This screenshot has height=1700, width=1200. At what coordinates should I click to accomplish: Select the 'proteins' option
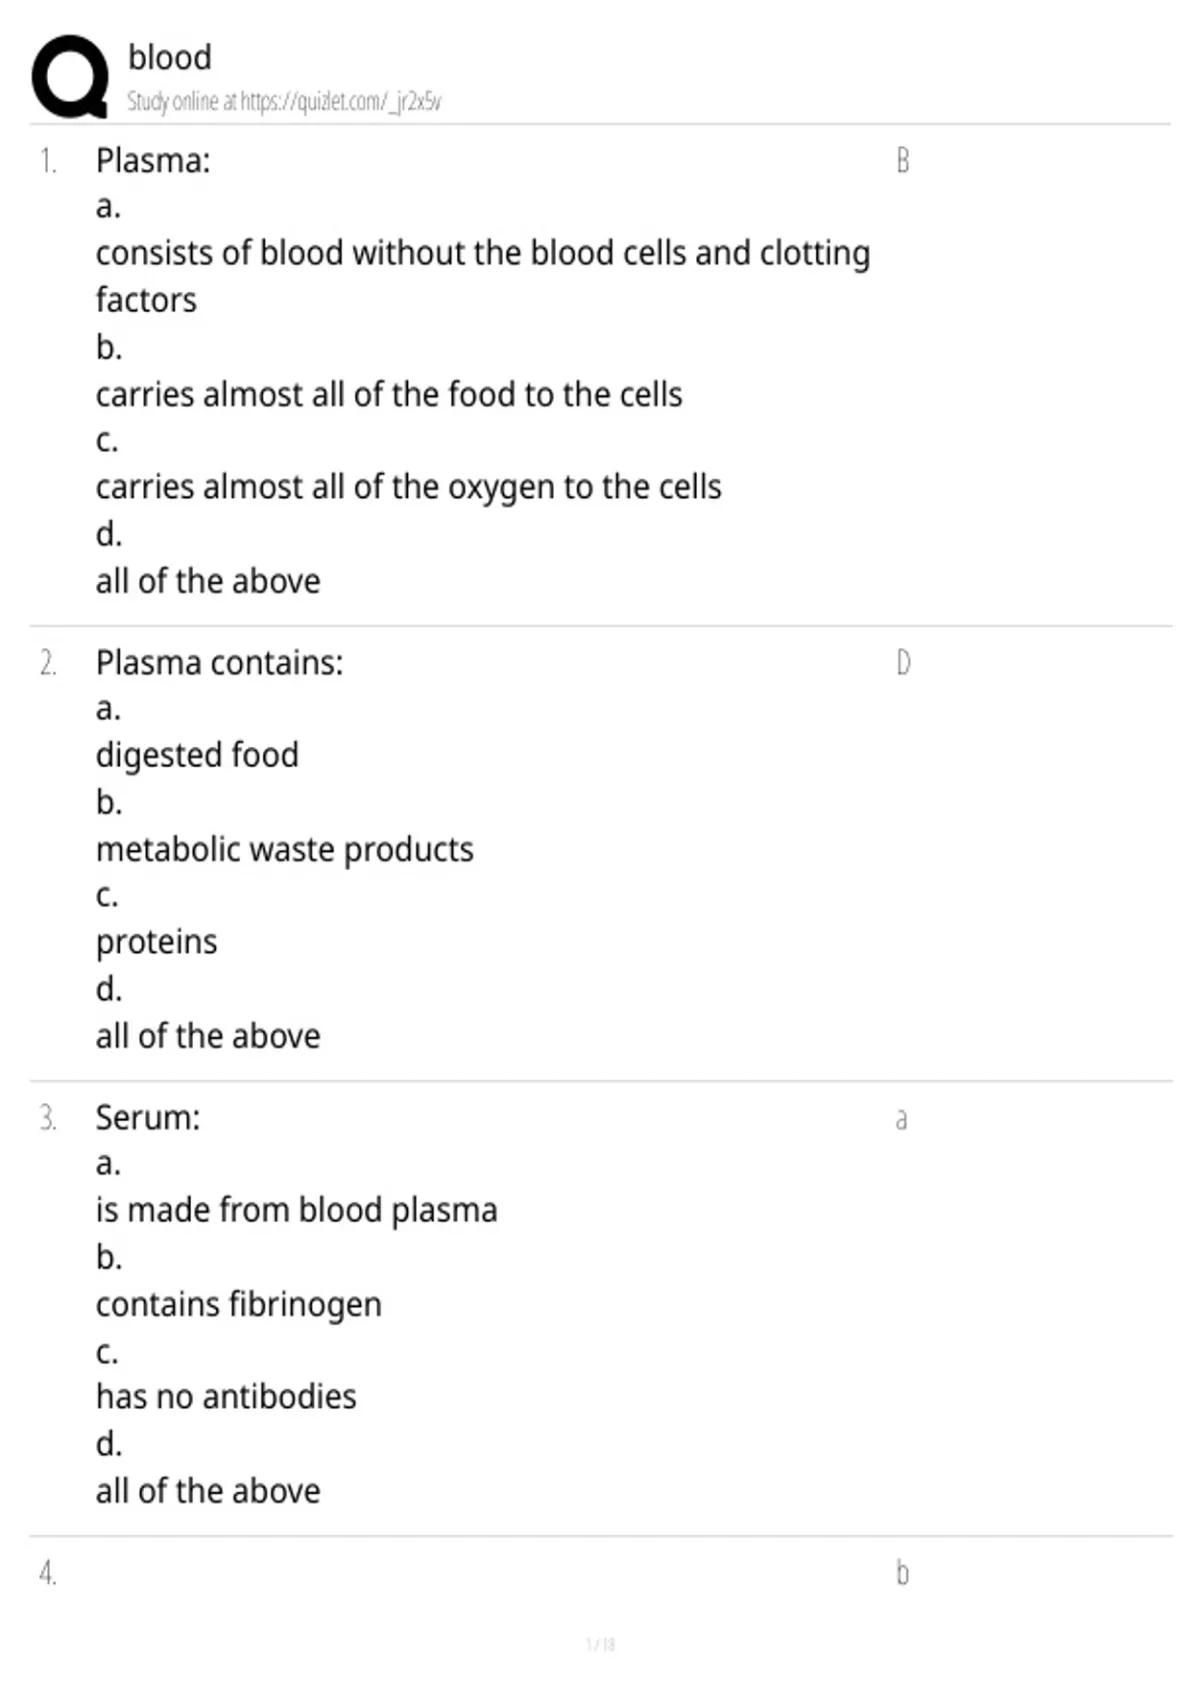pyautogui.click(x=156, y=942)
